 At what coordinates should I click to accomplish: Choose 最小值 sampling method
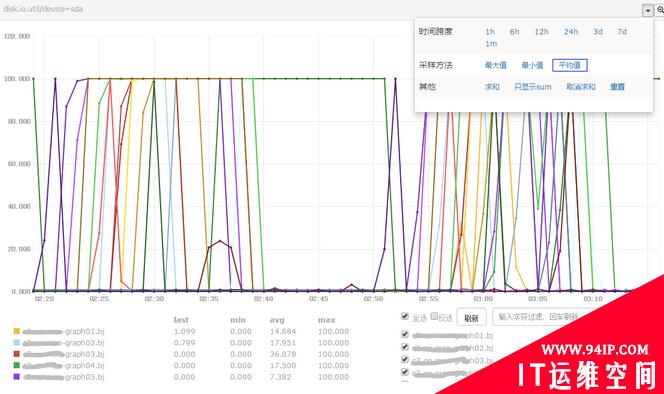click(x=532, y=65)
